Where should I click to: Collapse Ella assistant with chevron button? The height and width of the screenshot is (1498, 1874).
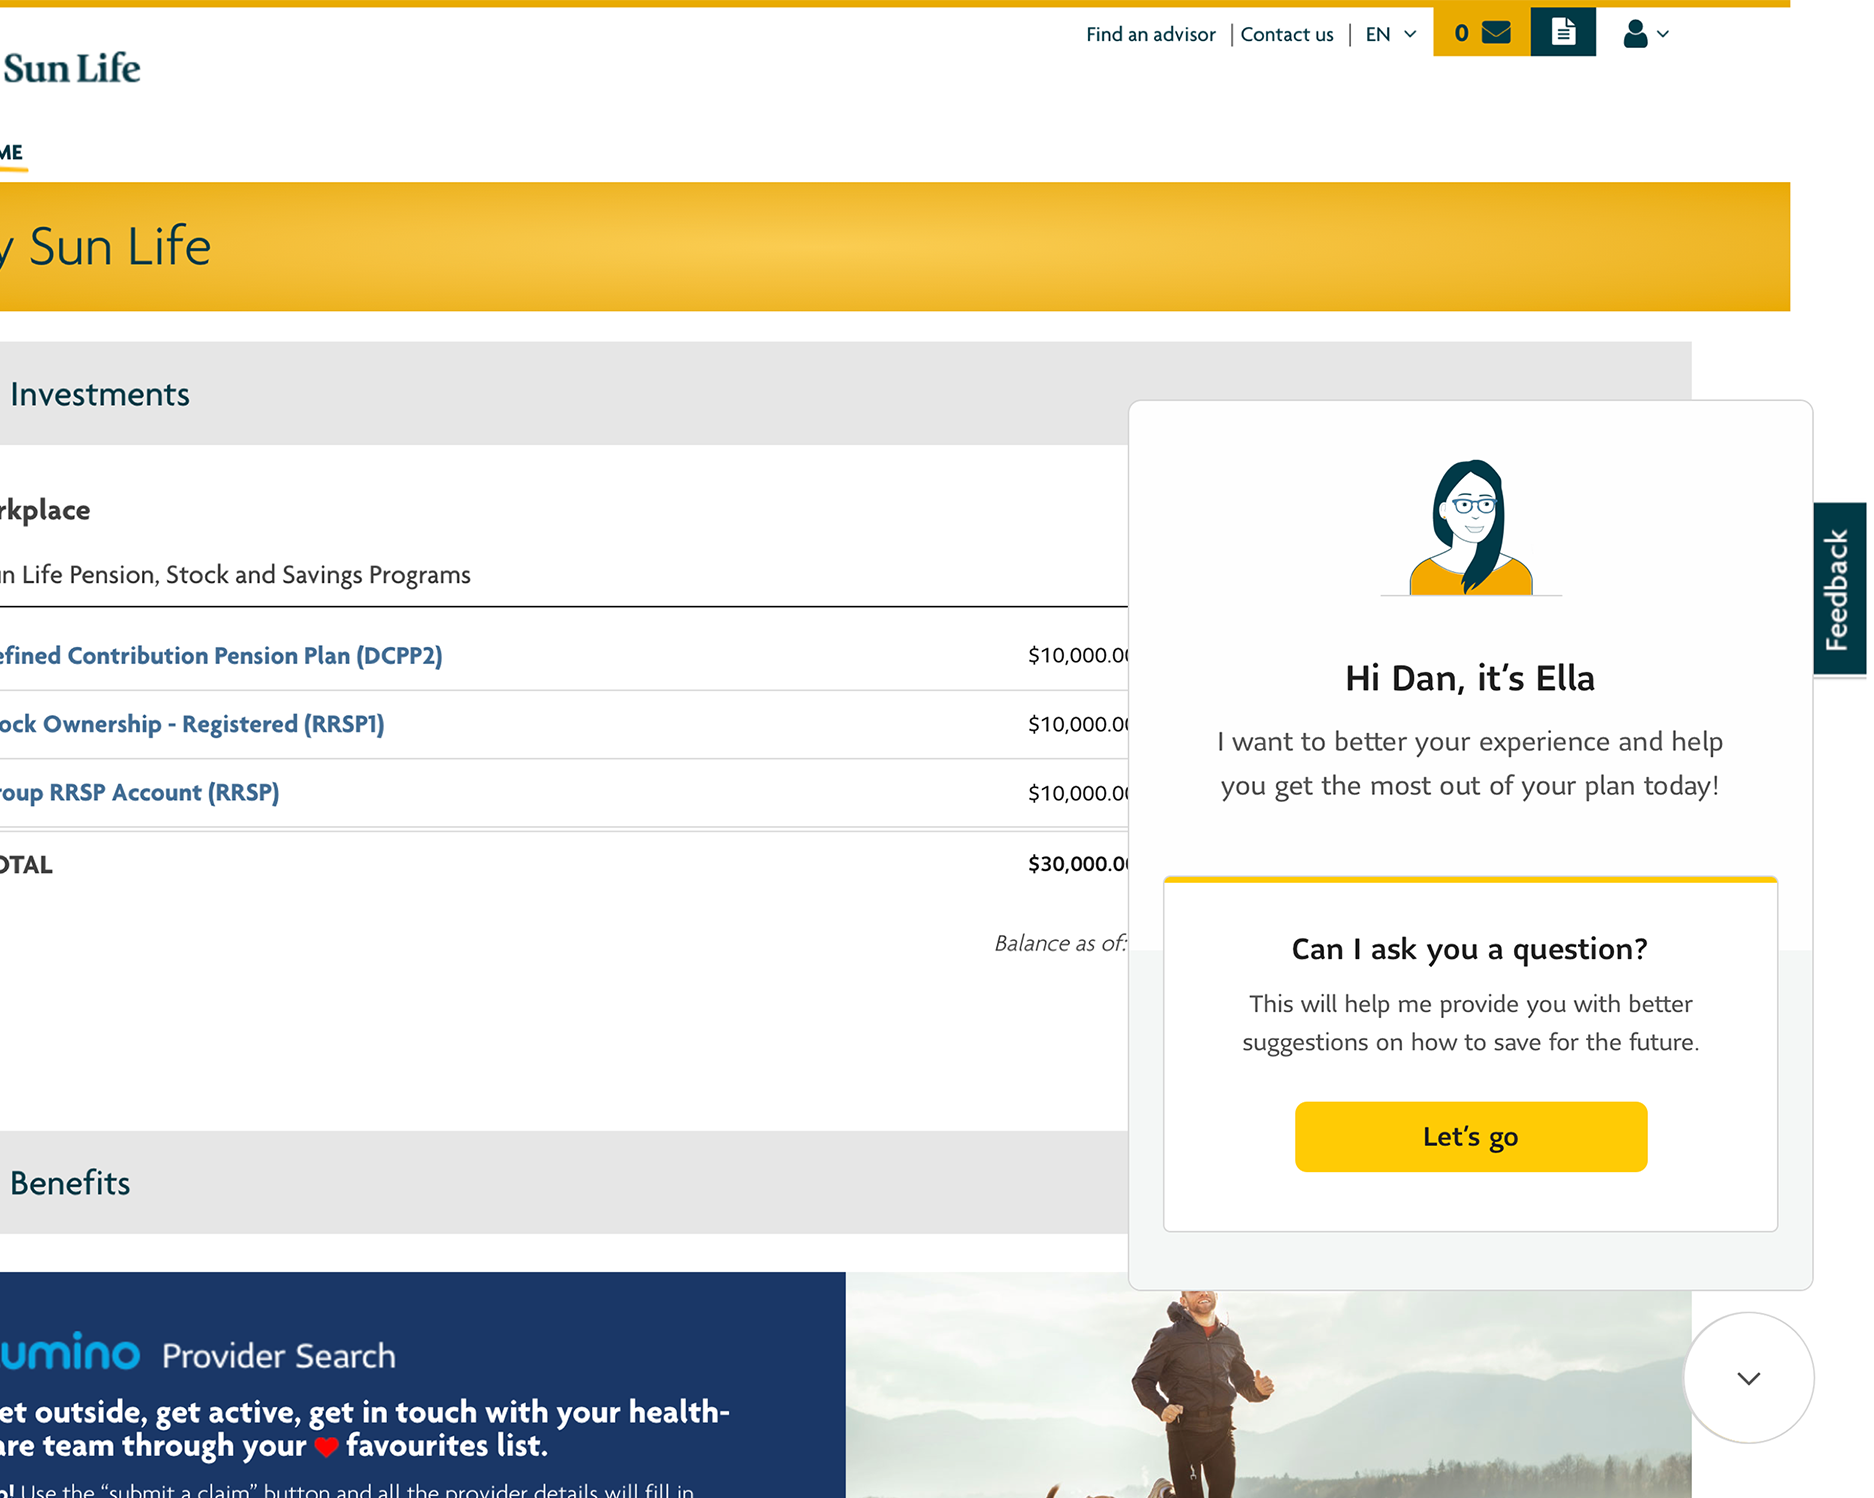[1748, 1378]
